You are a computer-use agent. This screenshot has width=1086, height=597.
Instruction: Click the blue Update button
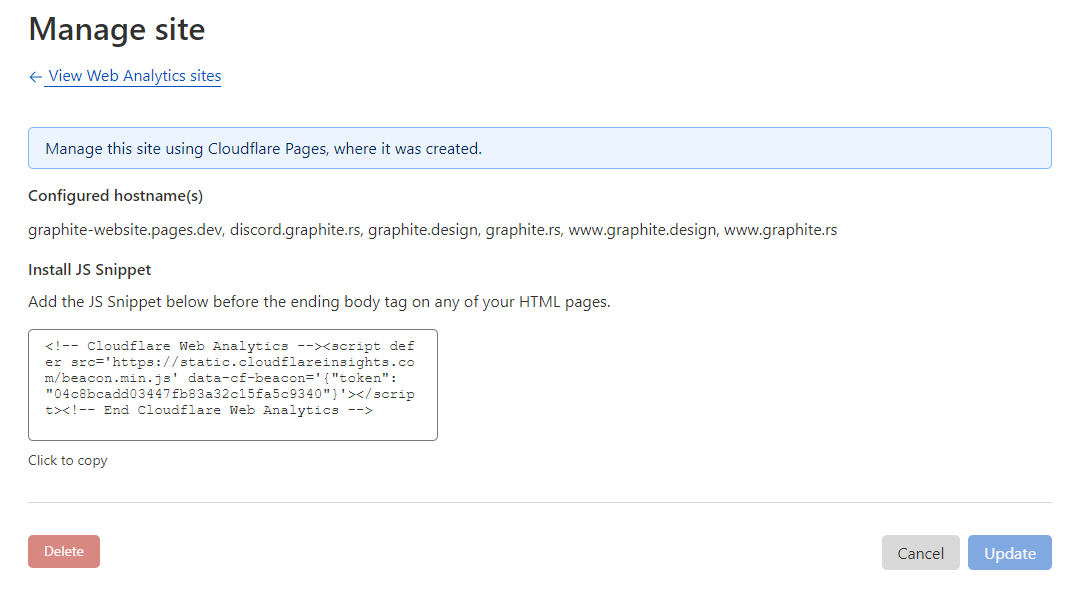pyautogui.click(x=1010, y=553)
